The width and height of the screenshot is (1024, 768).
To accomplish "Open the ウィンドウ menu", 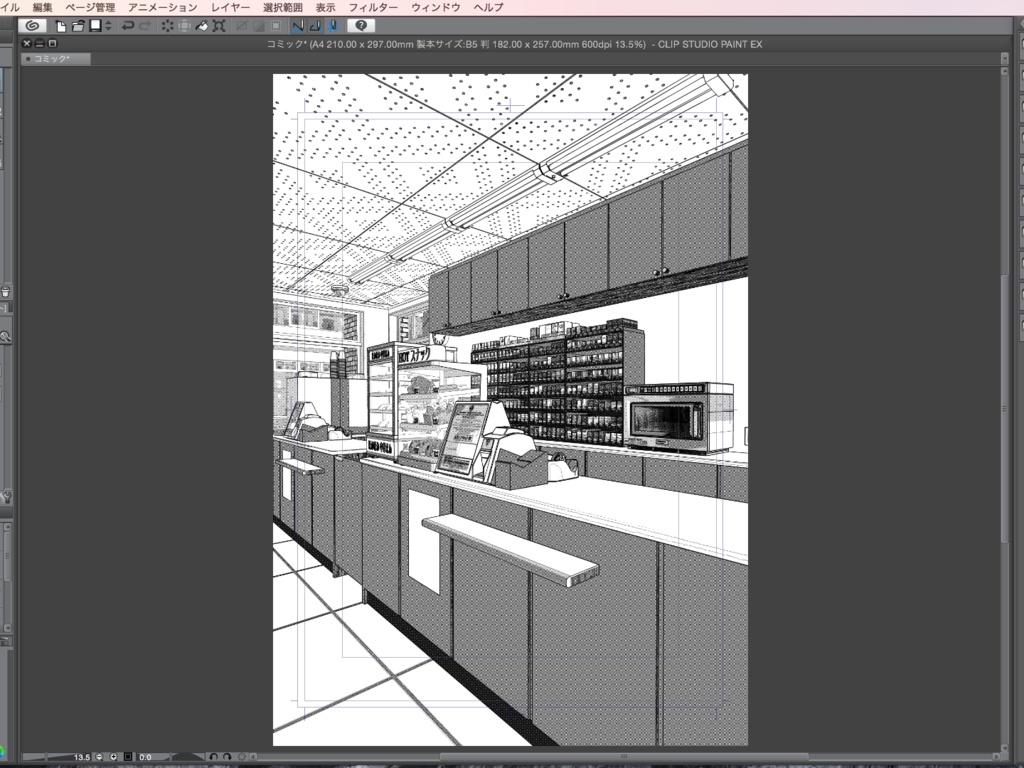I will pyautogui.click(x=436, y=7).
